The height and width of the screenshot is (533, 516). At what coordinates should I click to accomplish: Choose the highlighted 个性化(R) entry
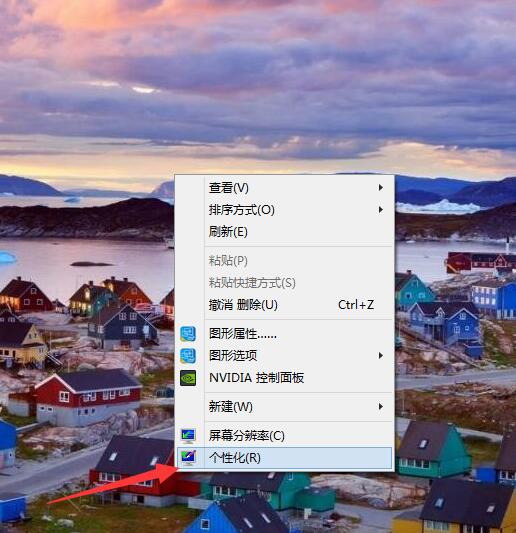pos(284,458)
